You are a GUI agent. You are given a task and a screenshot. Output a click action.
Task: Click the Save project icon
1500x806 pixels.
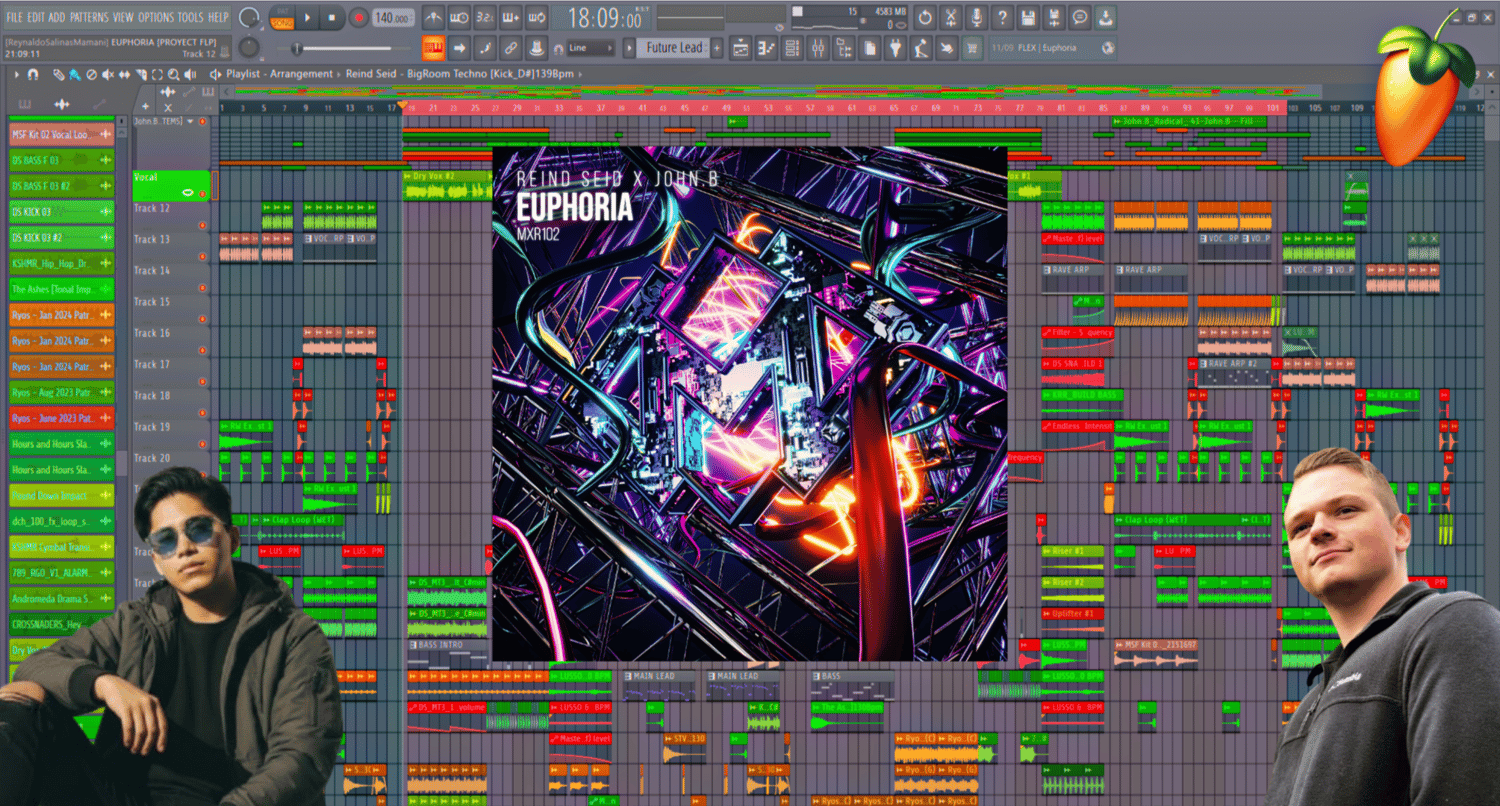click(1028, 18)
